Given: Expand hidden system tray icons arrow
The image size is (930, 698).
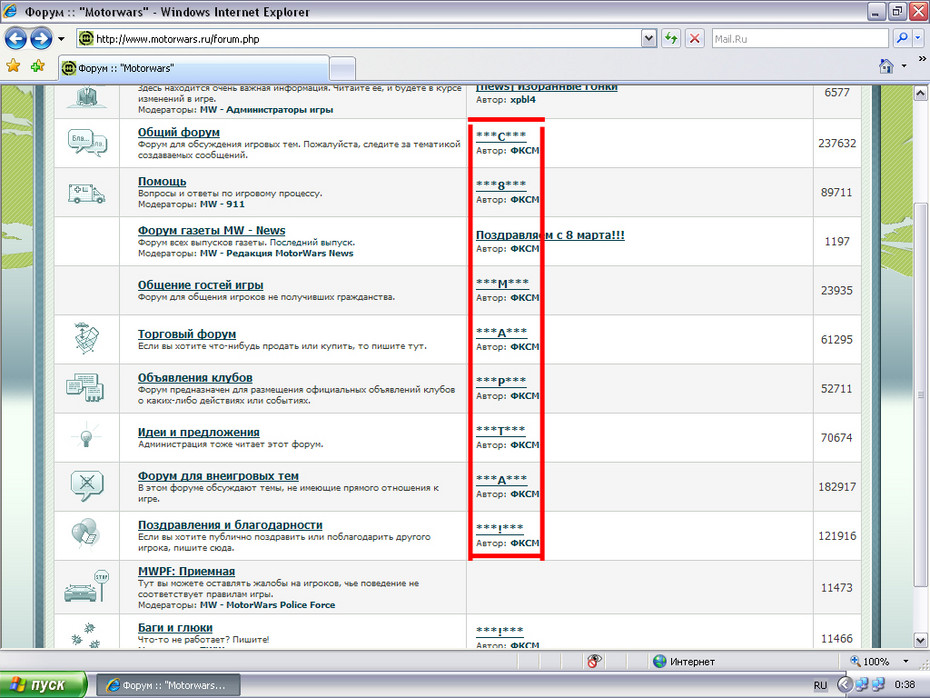Looking at the screenshot, I should coord(845,685).
